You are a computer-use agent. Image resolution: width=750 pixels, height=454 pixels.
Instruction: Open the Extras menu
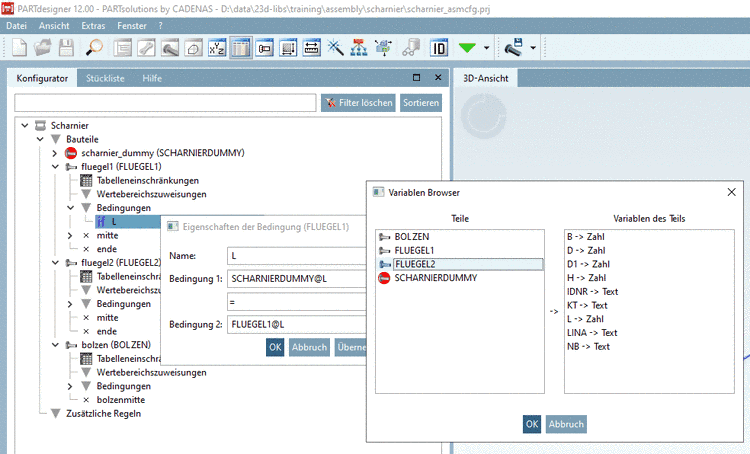point(93,26)
